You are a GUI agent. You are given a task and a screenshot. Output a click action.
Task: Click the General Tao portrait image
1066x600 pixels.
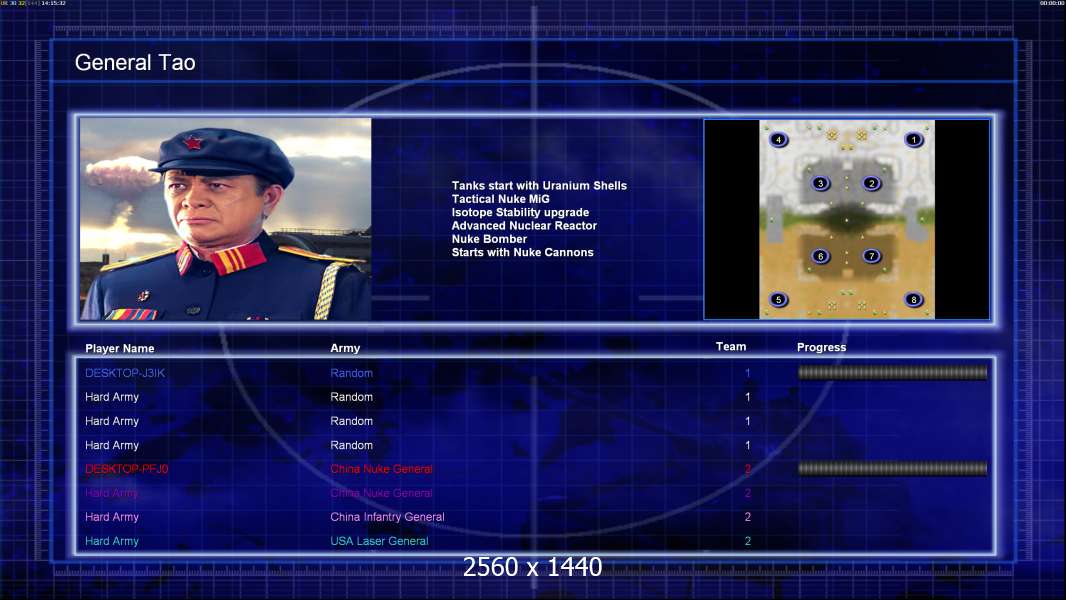click(x=226, y=219)
